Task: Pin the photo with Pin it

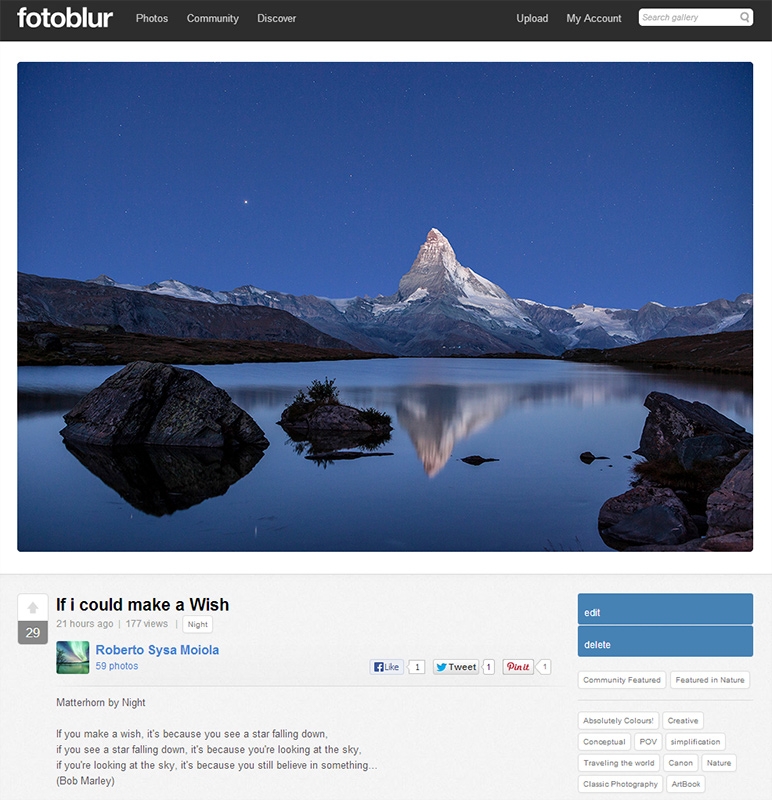Action: [x=518, y=667]
